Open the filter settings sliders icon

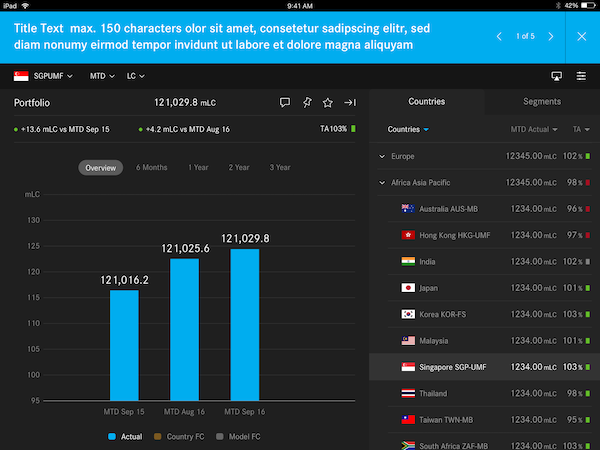(x=581, y=76)
